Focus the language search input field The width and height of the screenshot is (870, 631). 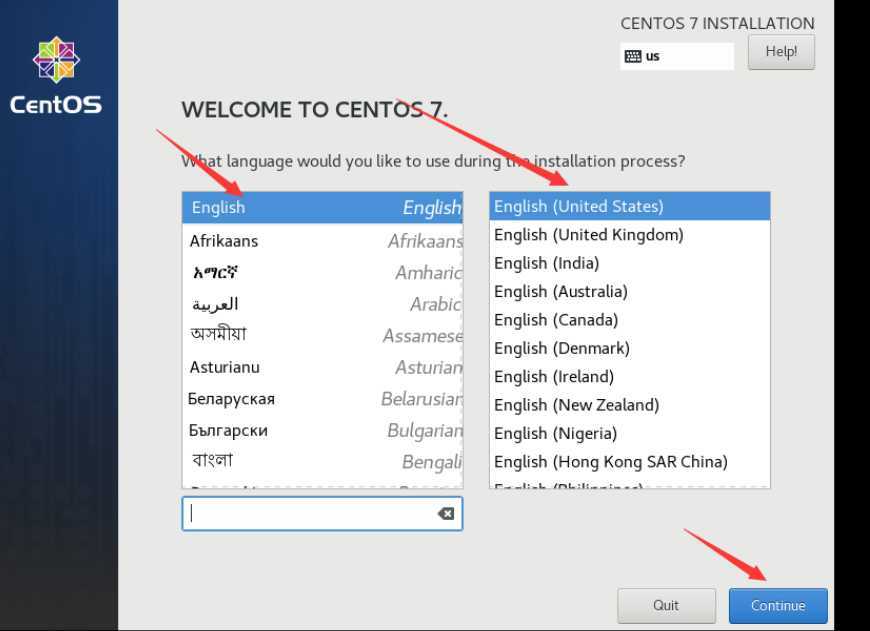tap(322, 514)
